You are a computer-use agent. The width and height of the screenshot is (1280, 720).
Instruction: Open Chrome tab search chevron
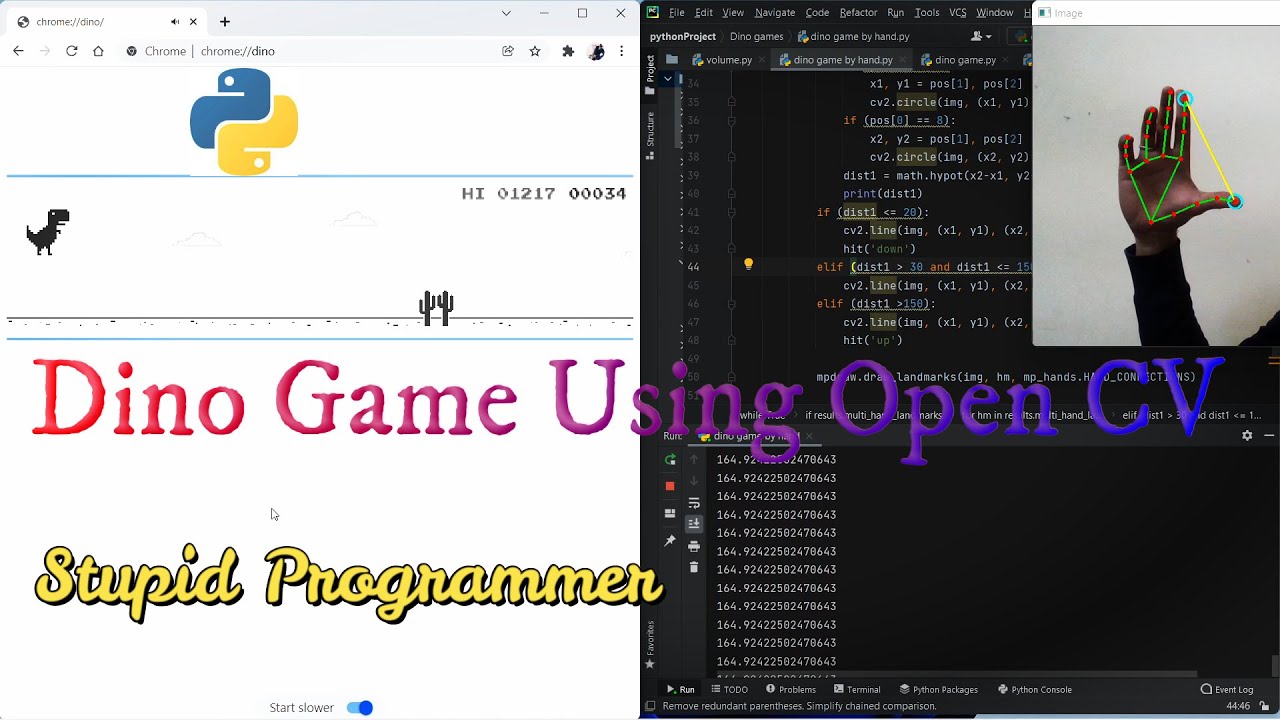tap(506, 13)
